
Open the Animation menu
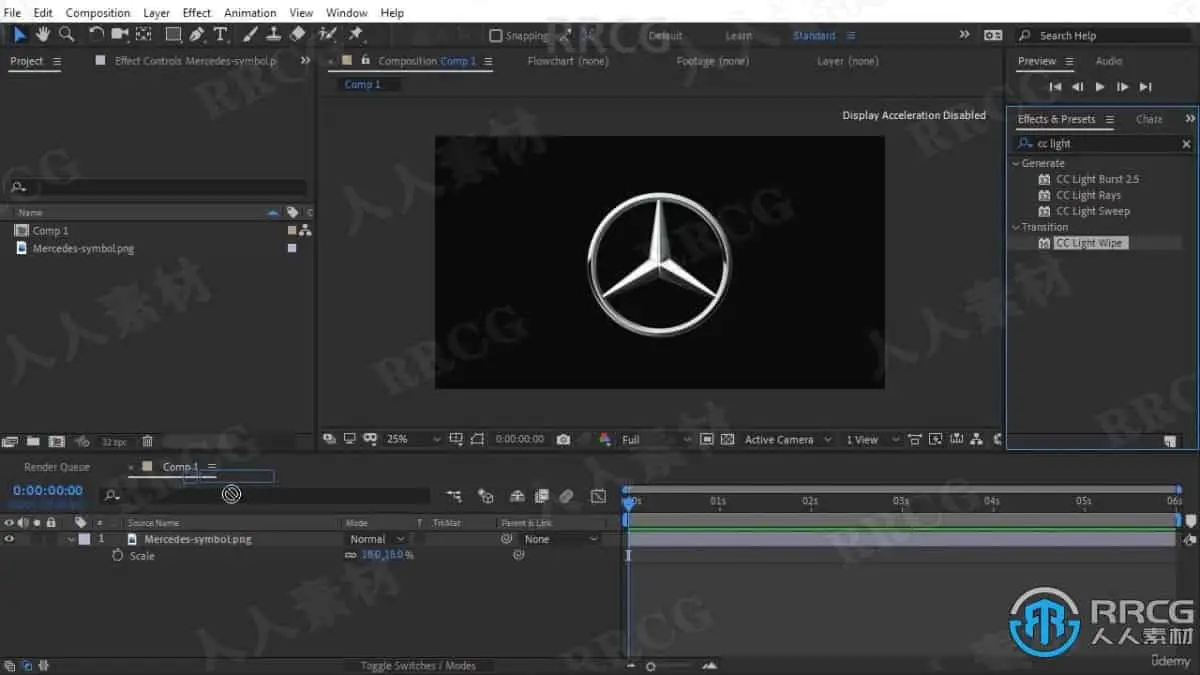coord(250,13)
